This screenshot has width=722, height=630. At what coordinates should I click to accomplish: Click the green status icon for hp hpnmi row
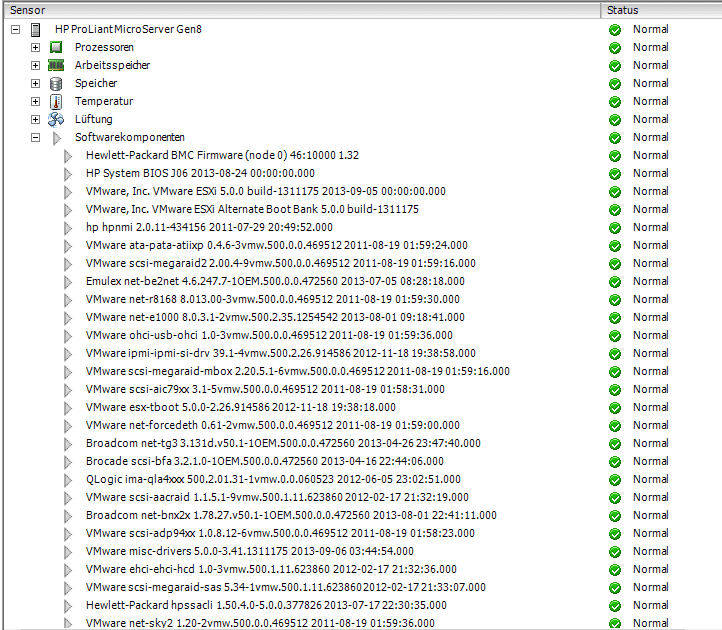tap(615, 228)
